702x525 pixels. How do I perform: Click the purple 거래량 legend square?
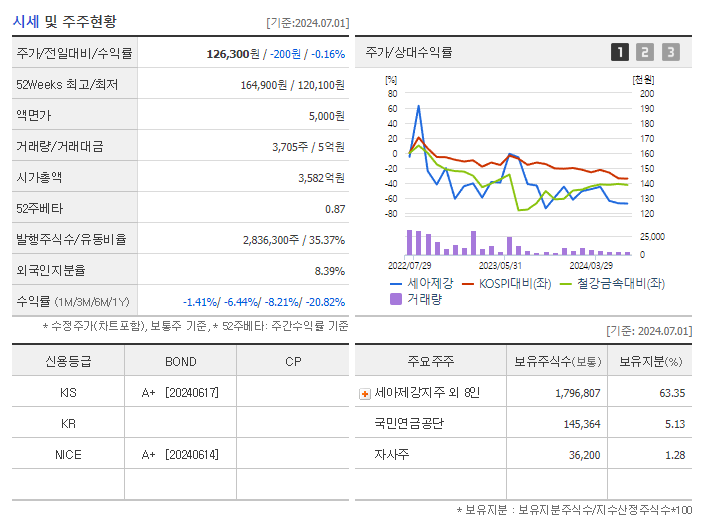click(x=396, y=299)
